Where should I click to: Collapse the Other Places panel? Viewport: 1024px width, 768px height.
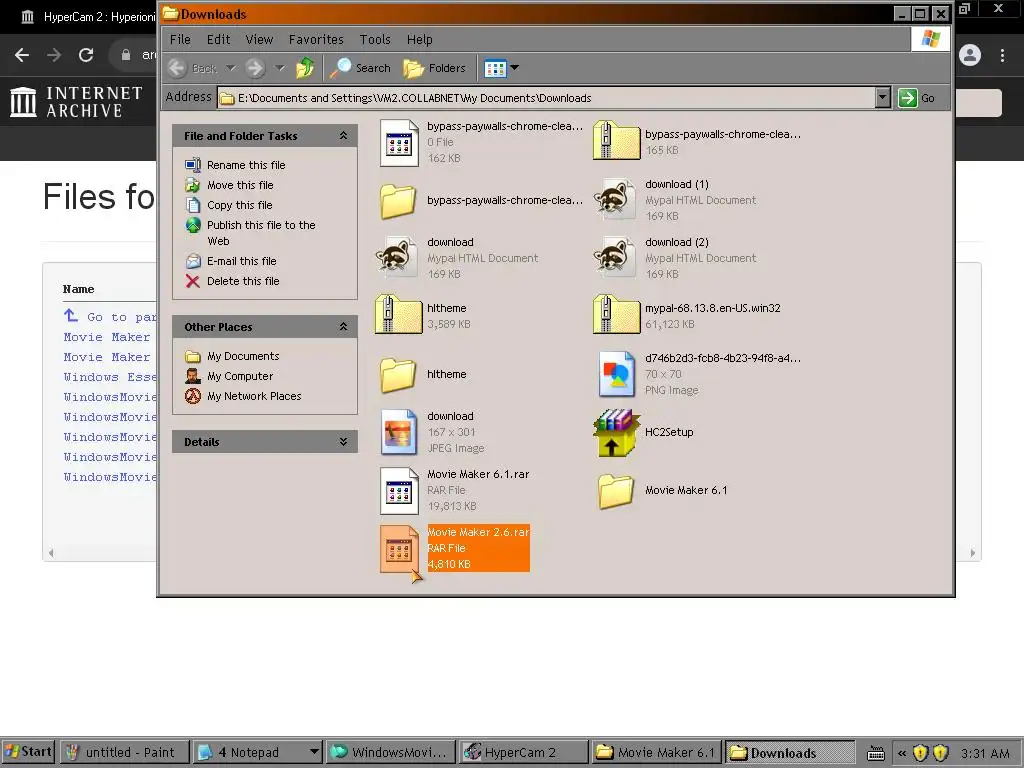tap(344, 327)
